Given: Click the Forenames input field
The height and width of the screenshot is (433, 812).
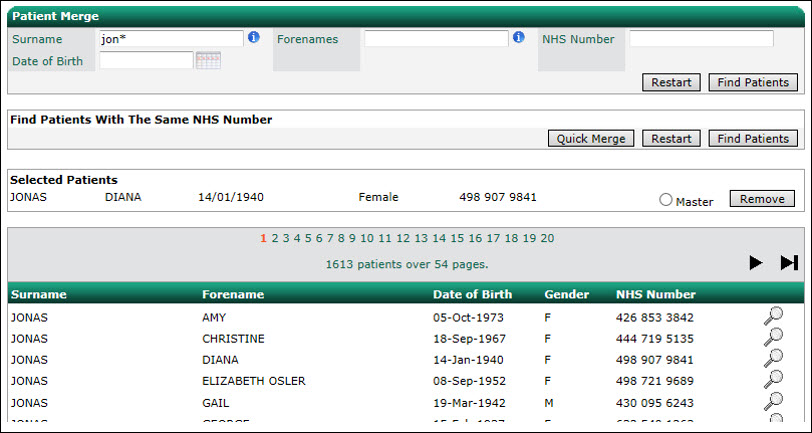Looking at the screenshot, I should 436,38.
